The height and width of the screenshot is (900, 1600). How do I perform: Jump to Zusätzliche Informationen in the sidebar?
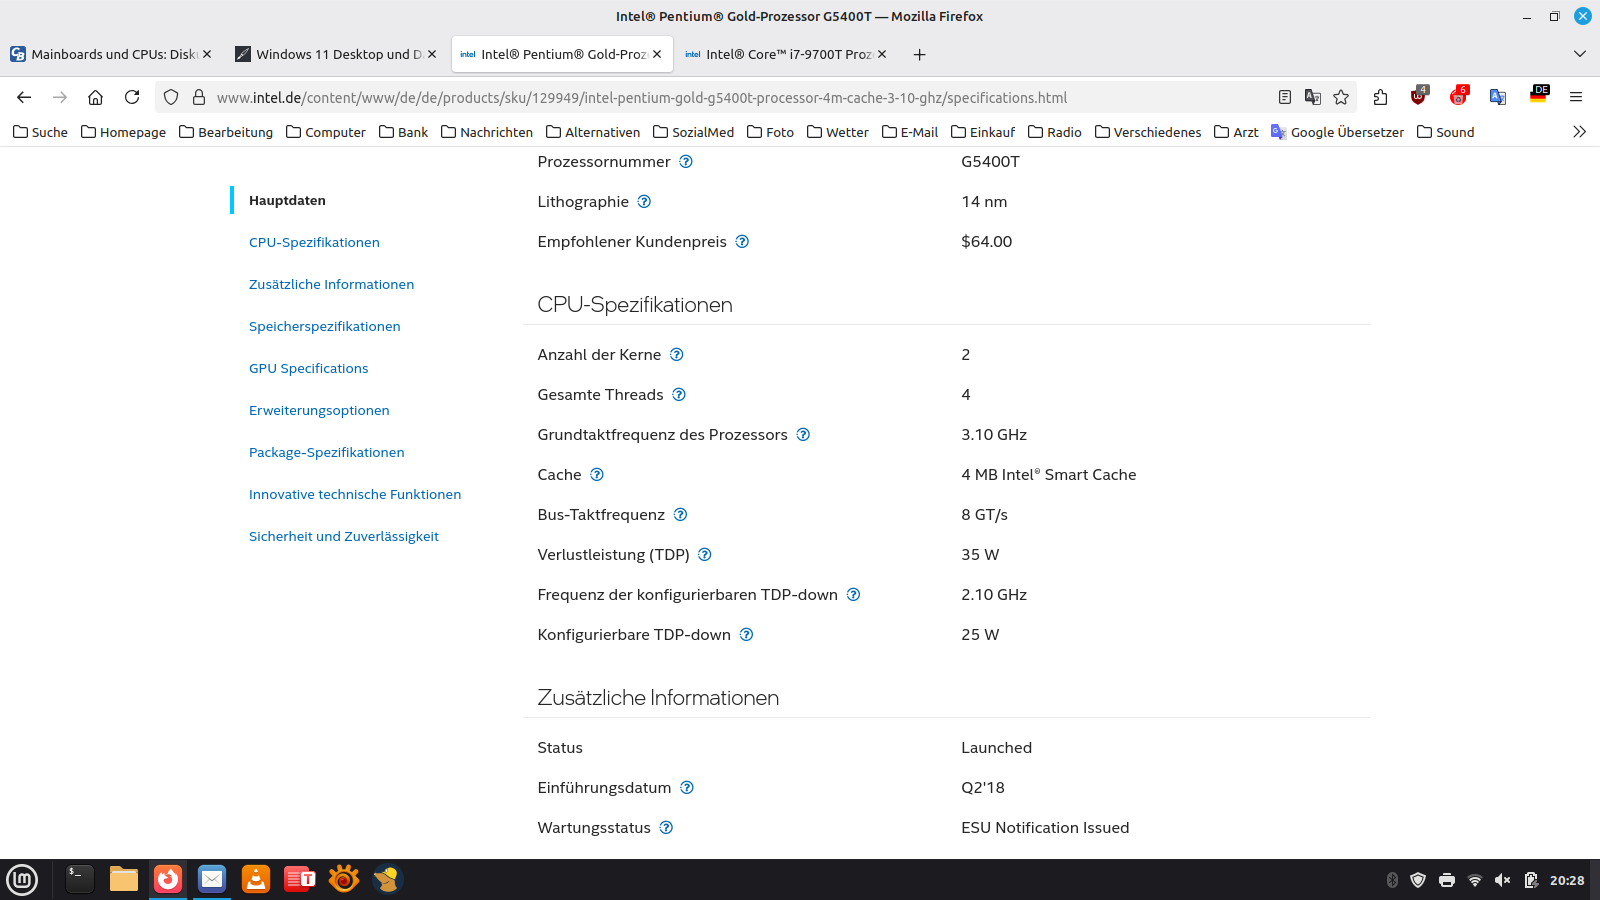point(331,285)
